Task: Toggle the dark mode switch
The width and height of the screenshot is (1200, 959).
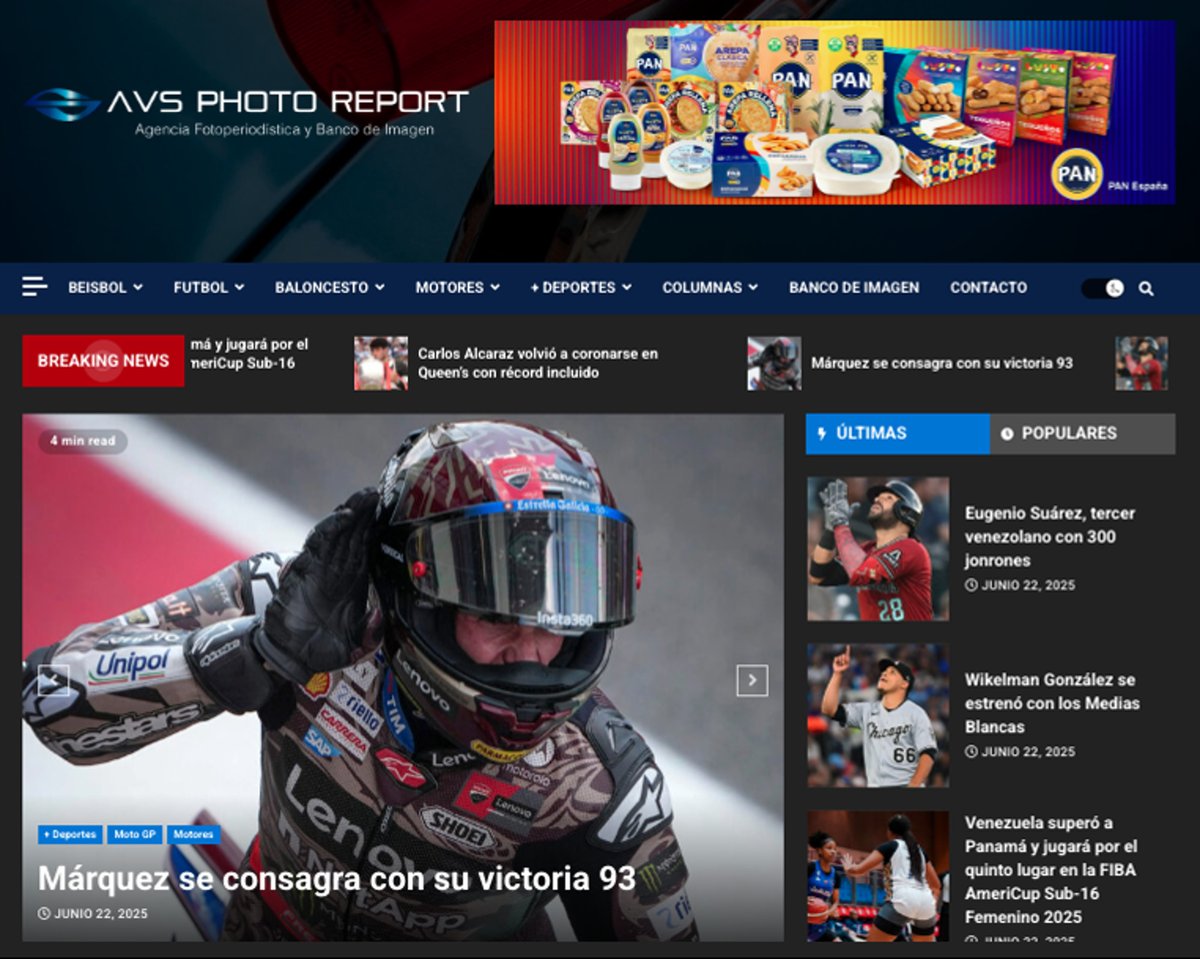Action: tap(1103, 288)
